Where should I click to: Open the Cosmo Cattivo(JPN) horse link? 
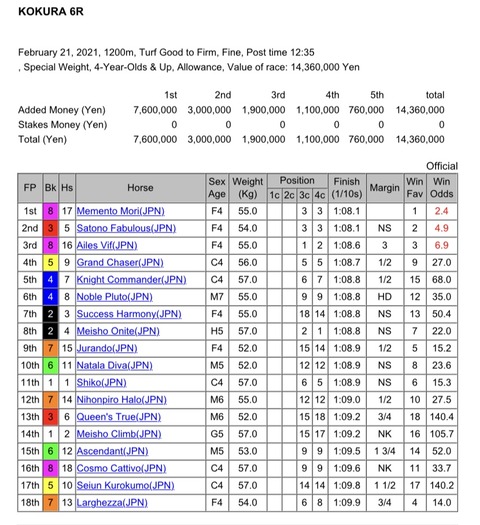(x=121, y=468)
